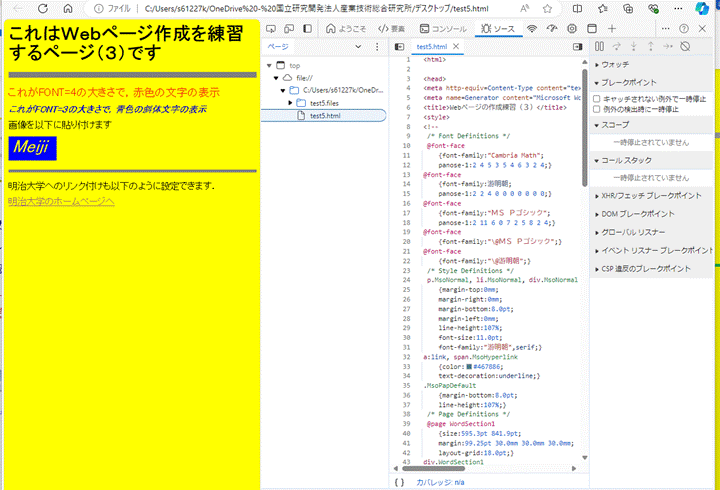Click the pause script execution button
This screenshot has height=490, width=720.
[x=600, y=46]
